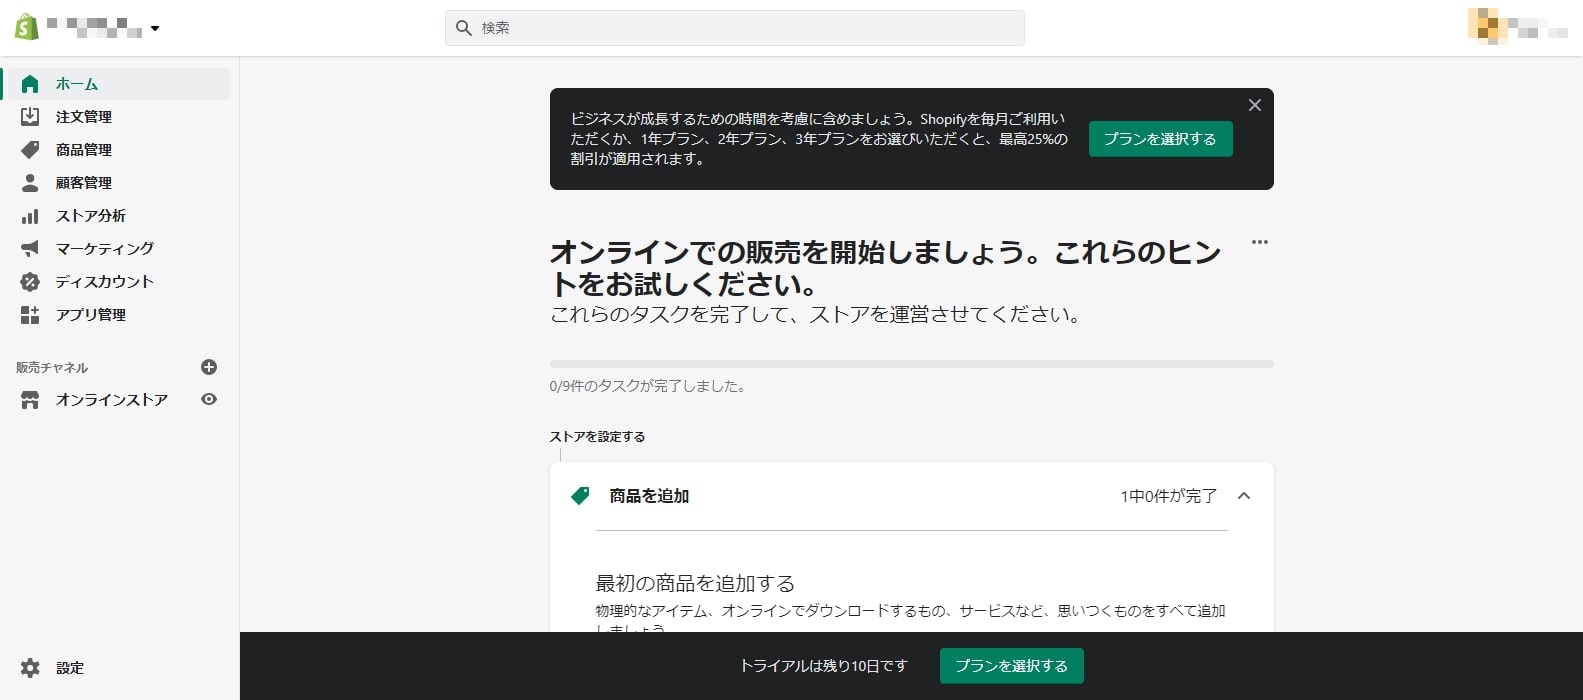Collapse the 商品を追加 section chevron
The height and width of the screenshot is (700, 1583).
point(1244,496)
